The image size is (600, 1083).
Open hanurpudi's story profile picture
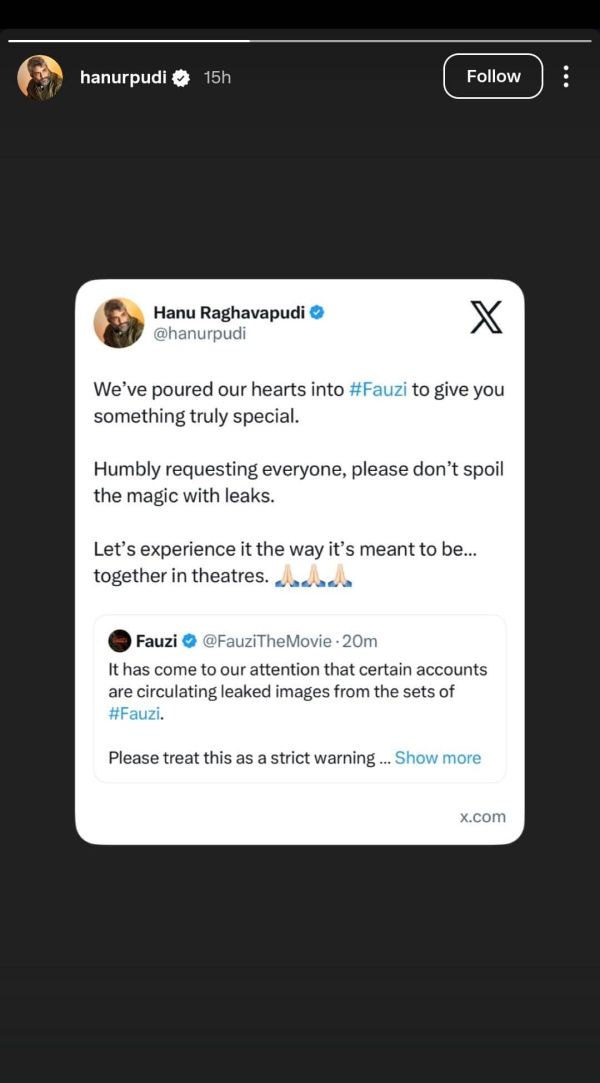coord(40,77)
